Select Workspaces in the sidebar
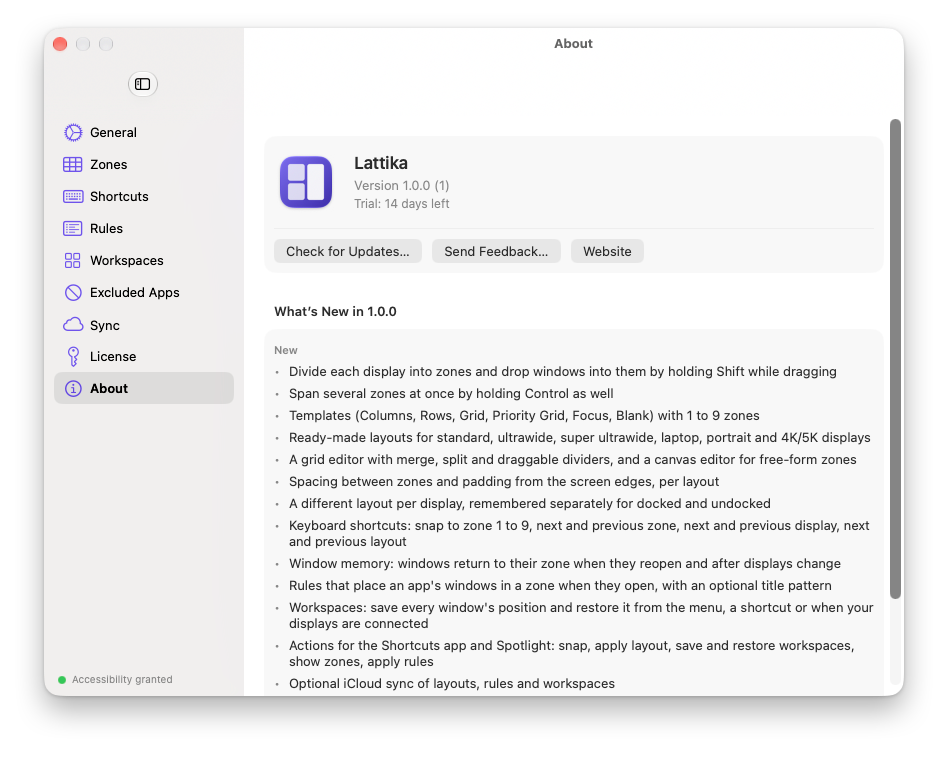This screenshot has height=760, width=948. (x=144, y=261)
